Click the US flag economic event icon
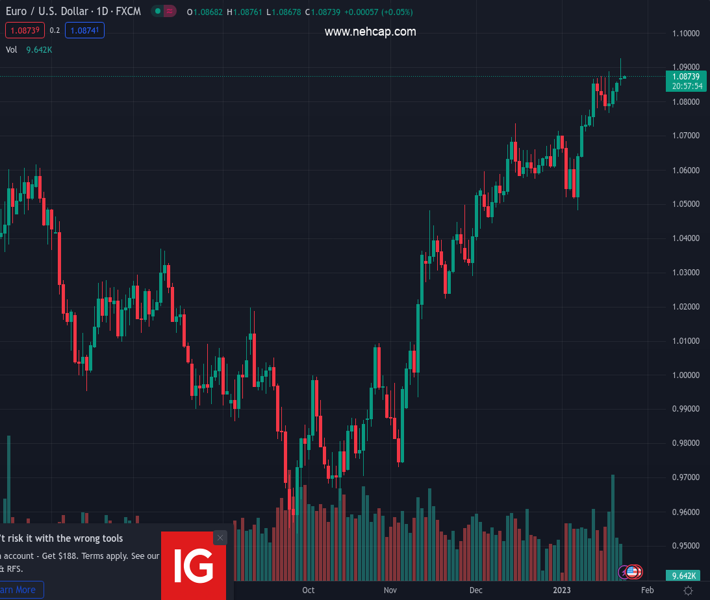Image resolution: width=710 pixels, height=600 pixels. (633, 572)
